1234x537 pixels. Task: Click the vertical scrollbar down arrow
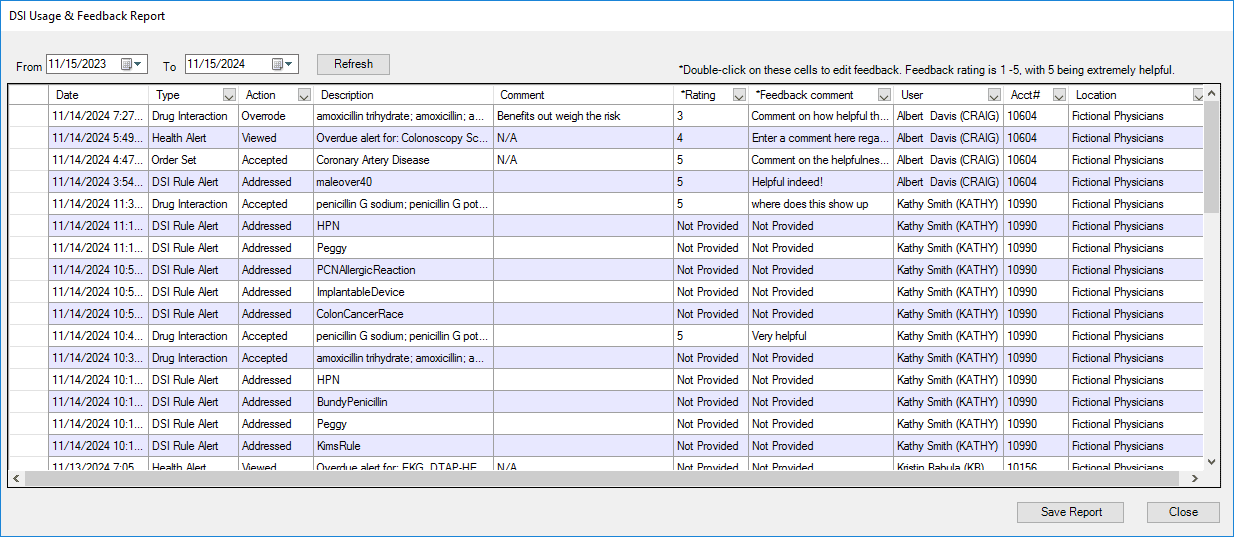pyautogui.click(x=1212, y=462)
